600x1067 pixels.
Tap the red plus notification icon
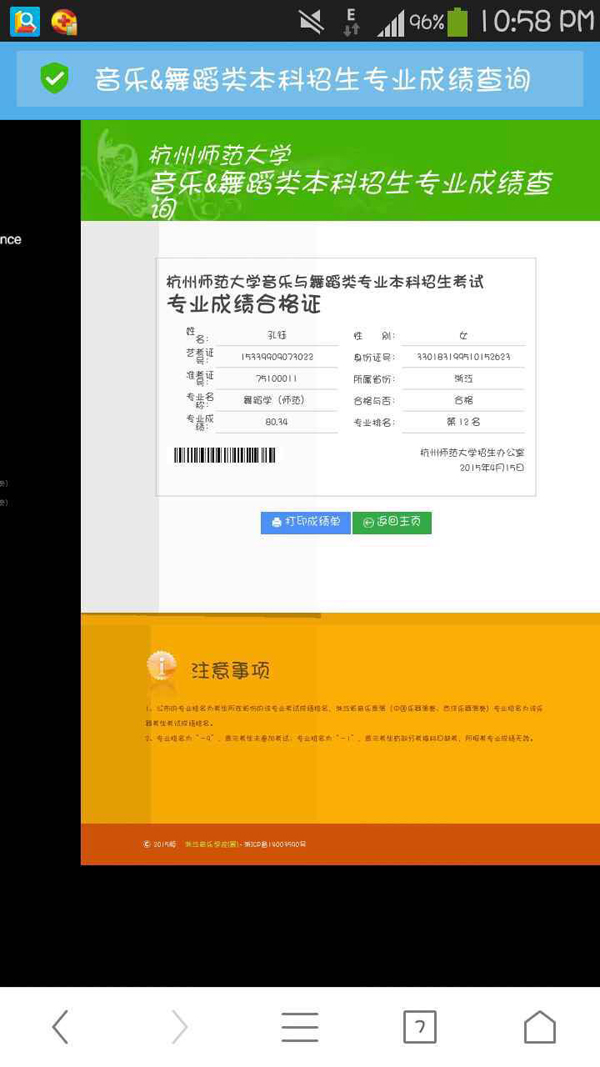(x=64, y=22)
